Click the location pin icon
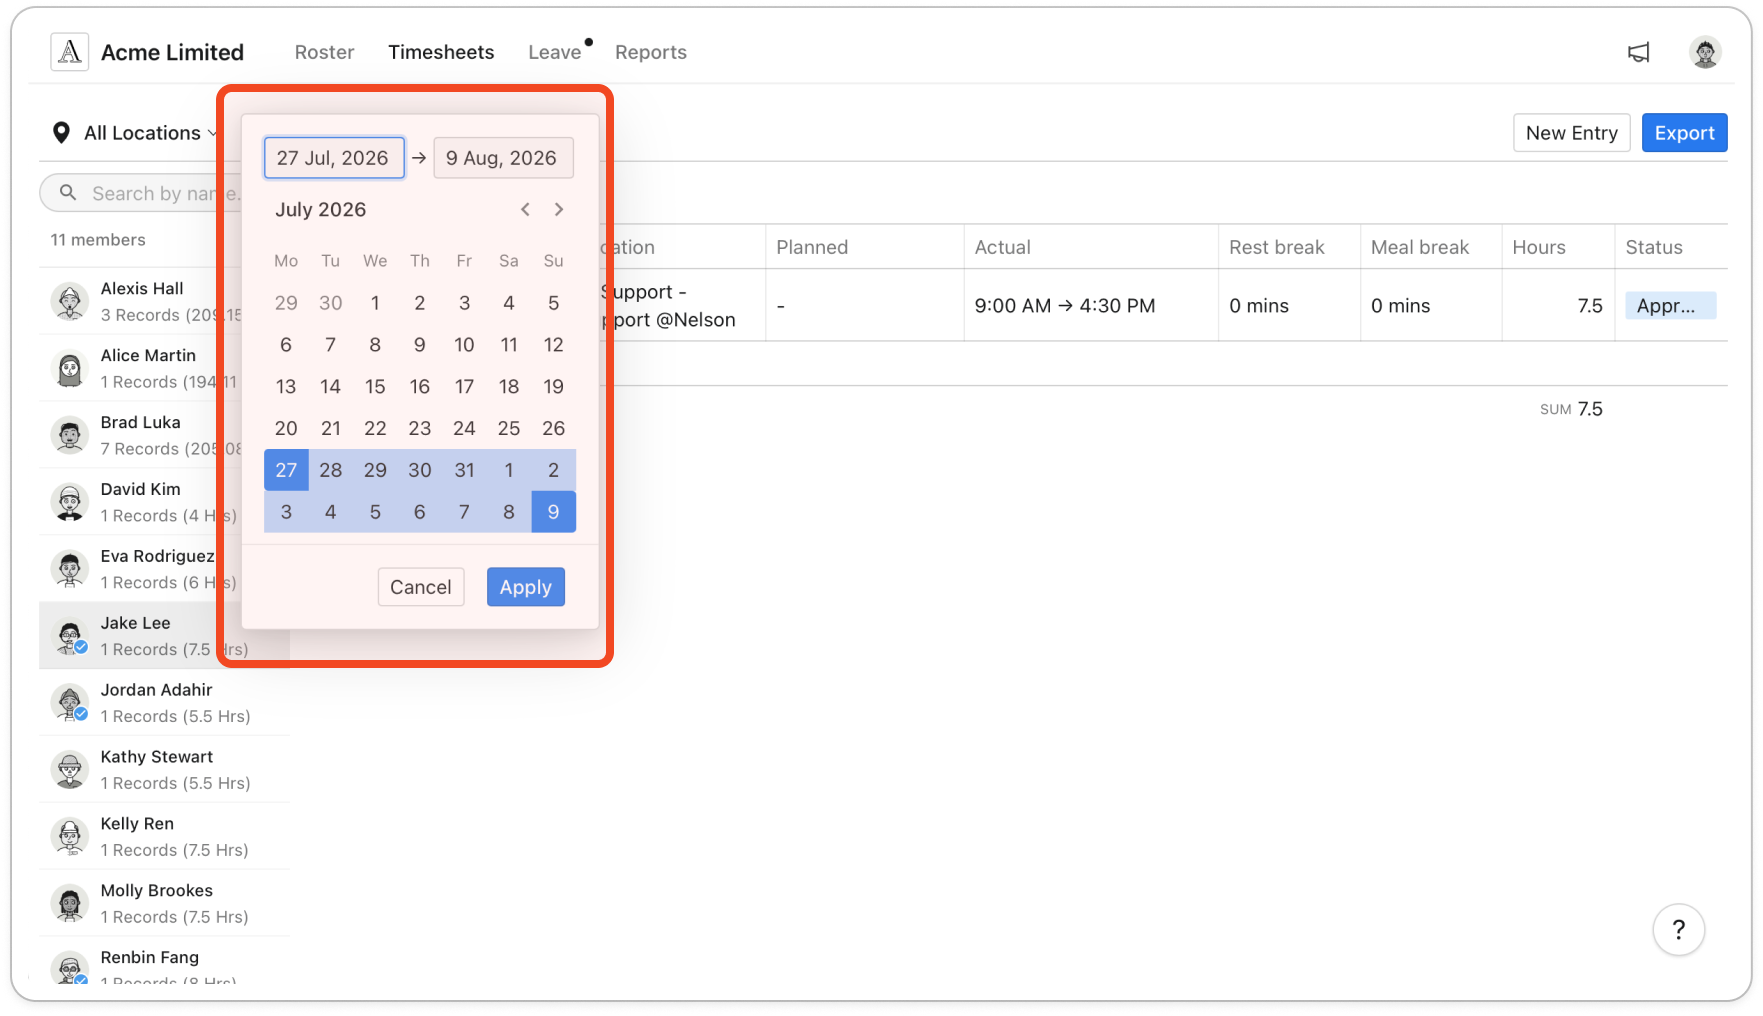The width and height of the screenshot is (1763, 1016). pos(61,133)
